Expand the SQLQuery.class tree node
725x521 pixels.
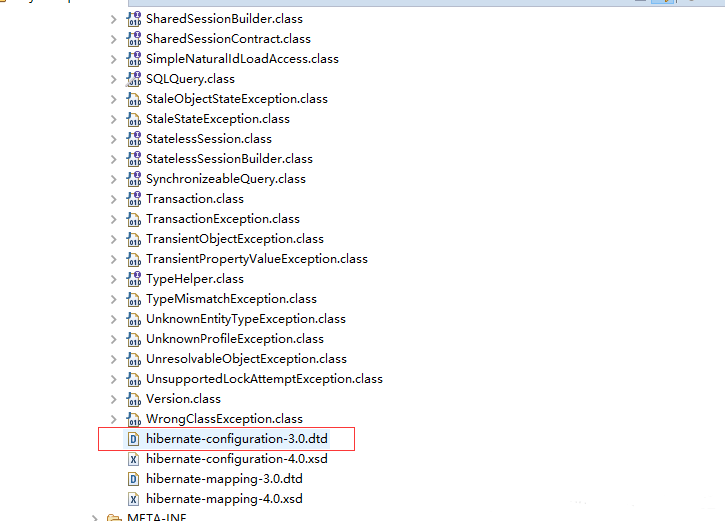point(113,80)
